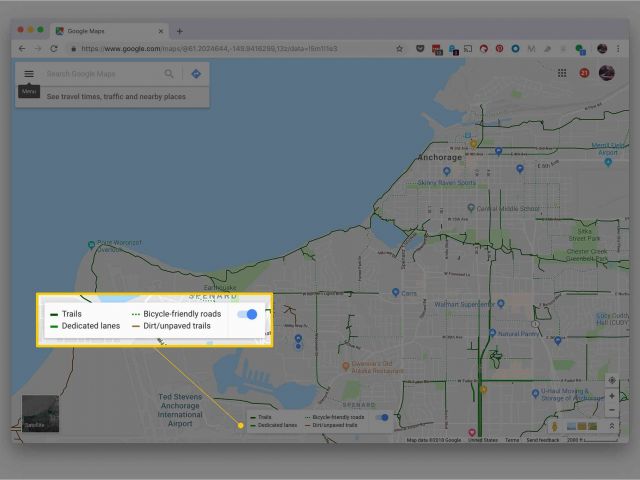Open the Google apps grid
Viewport: 640px width, 480px height.
click(x=562, y=73)
